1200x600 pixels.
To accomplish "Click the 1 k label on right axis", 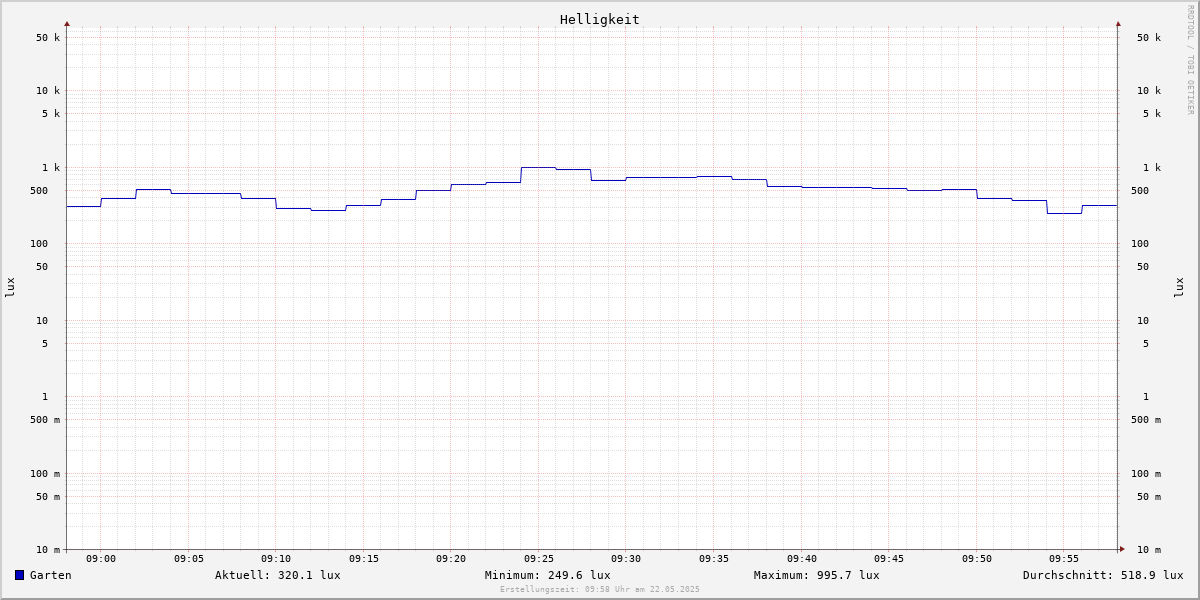I will [x=1152, y=168].
